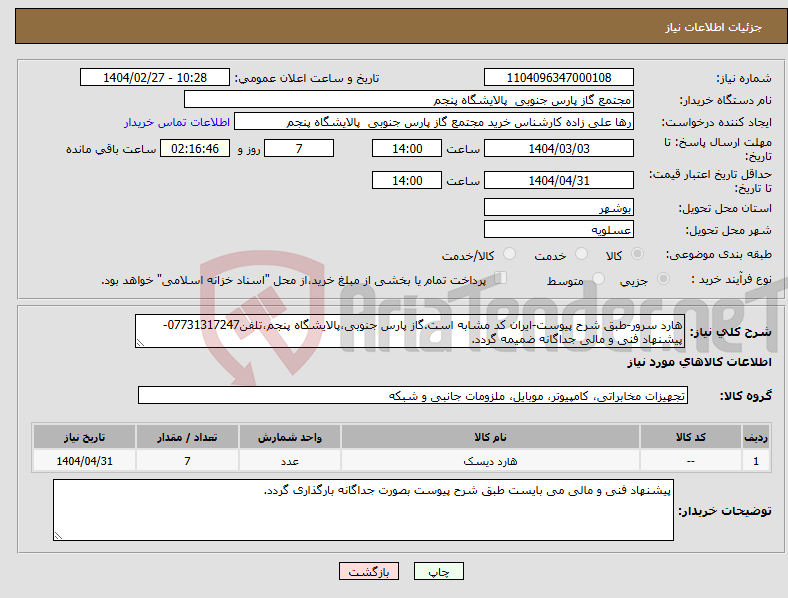Click the quantity cell showing 7 in table
Image resolution: width=788 pixels, height=598 pixels.
tap(187, 461)
